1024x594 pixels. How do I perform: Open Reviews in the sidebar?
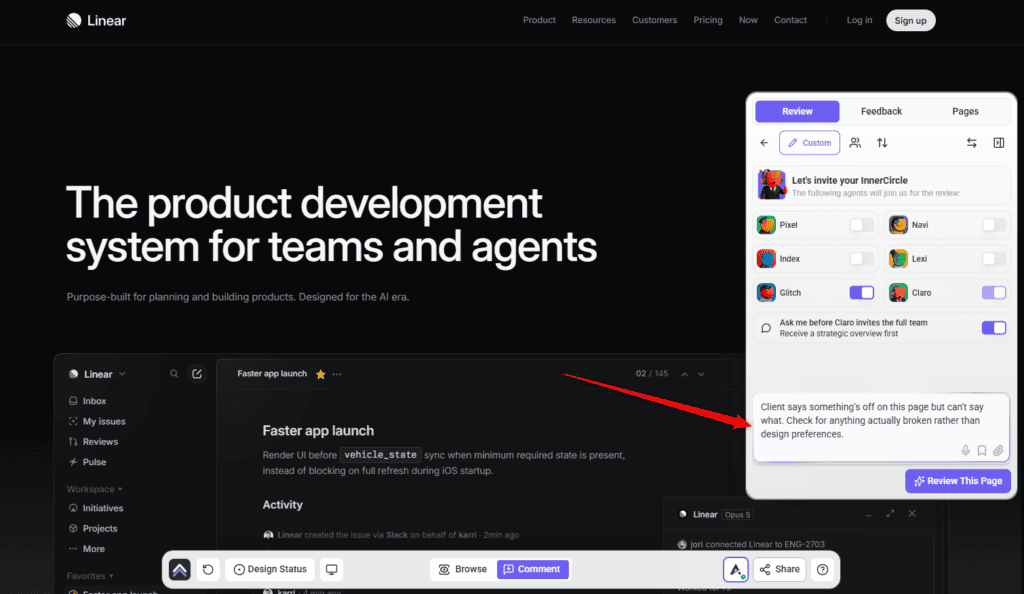coord(93,441)
